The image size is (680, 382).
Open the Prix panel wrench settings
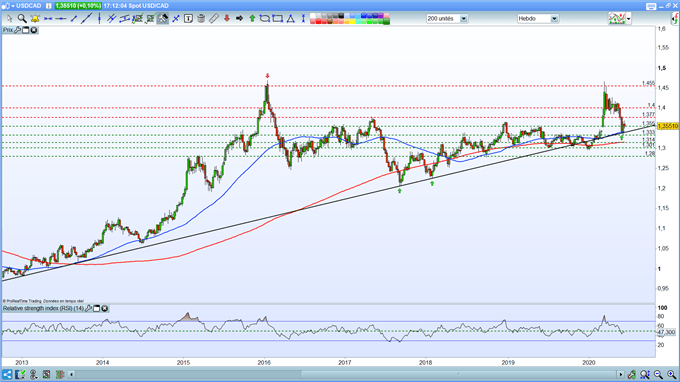[x=17, y=30]
